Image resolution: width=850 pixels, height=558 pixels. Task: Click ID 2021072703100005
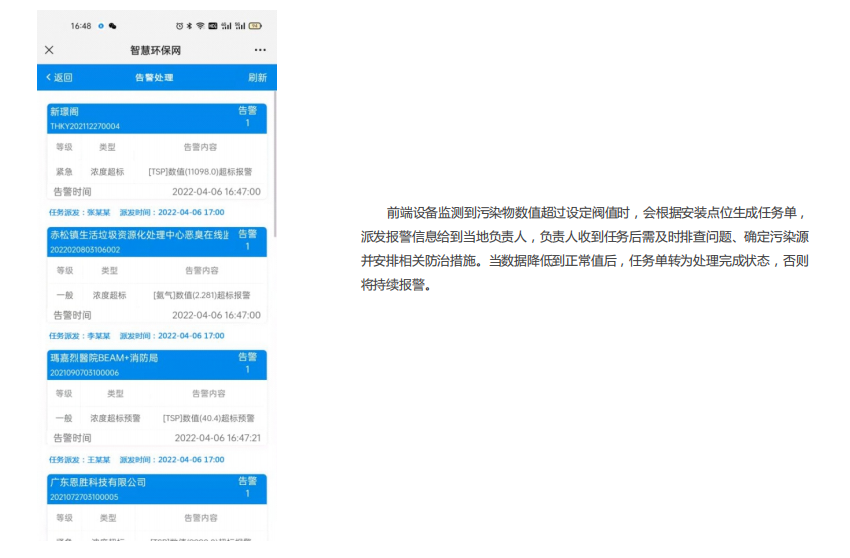point(84,497)
